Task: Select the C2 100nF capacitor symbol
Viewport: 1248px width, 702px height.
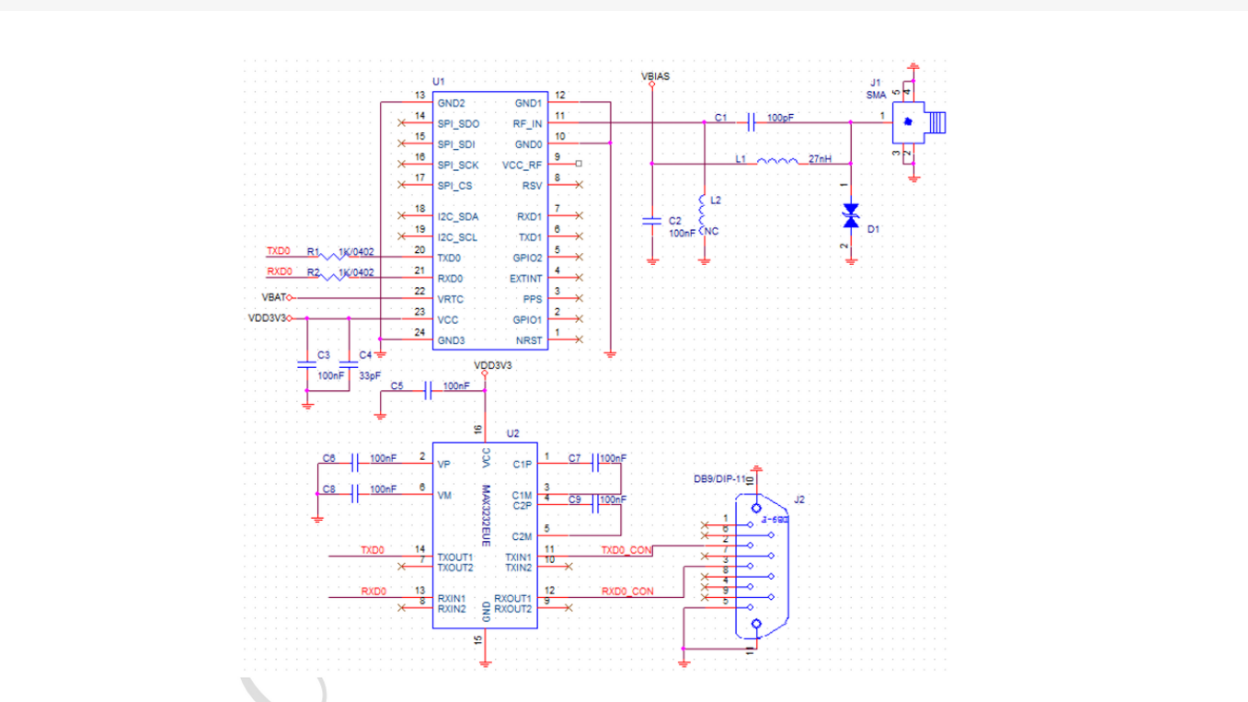Action: [652, 219]
